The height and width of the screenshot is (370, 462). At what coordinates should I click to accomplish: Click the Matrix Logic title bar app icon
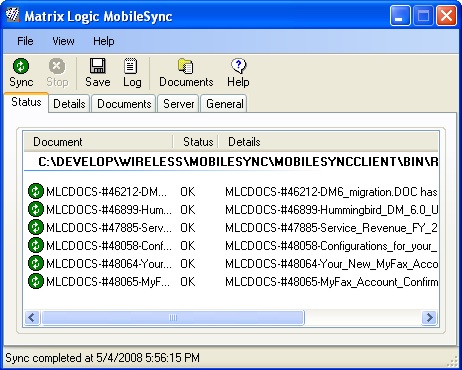click(12, 15)
